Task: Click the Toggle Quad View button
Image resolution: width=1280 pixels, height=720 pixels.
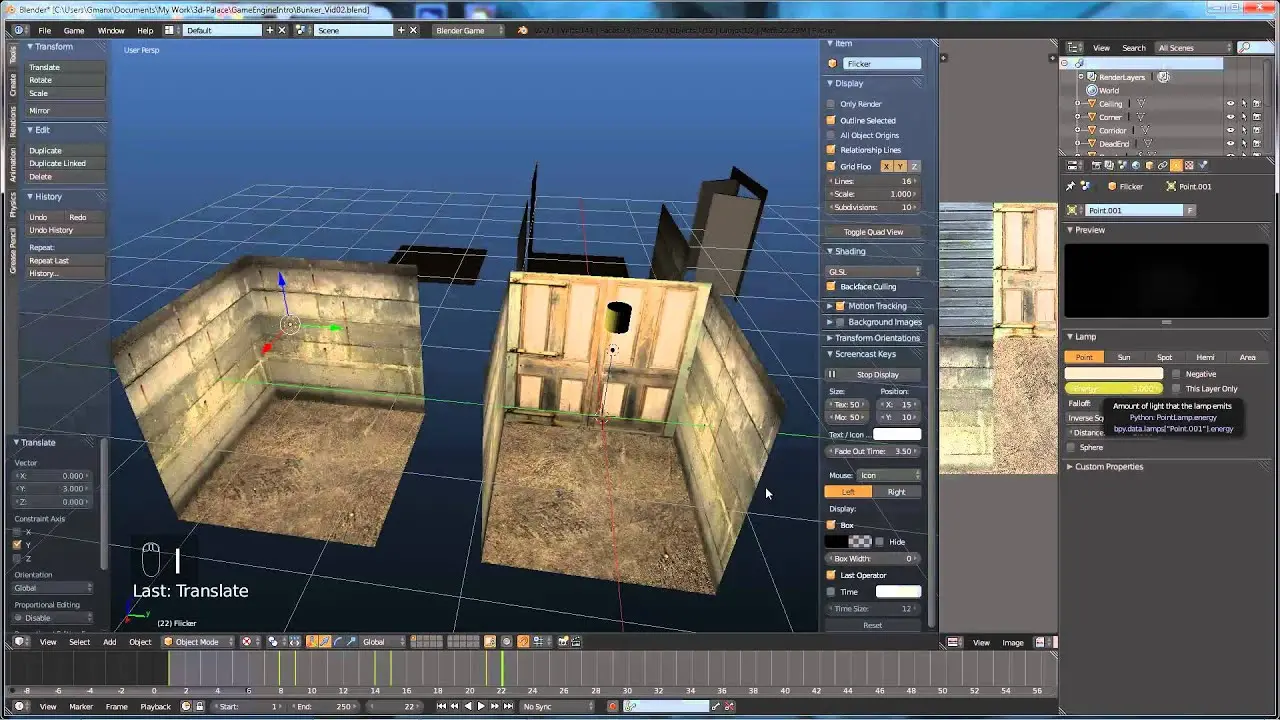Action: tap(873, 232)
